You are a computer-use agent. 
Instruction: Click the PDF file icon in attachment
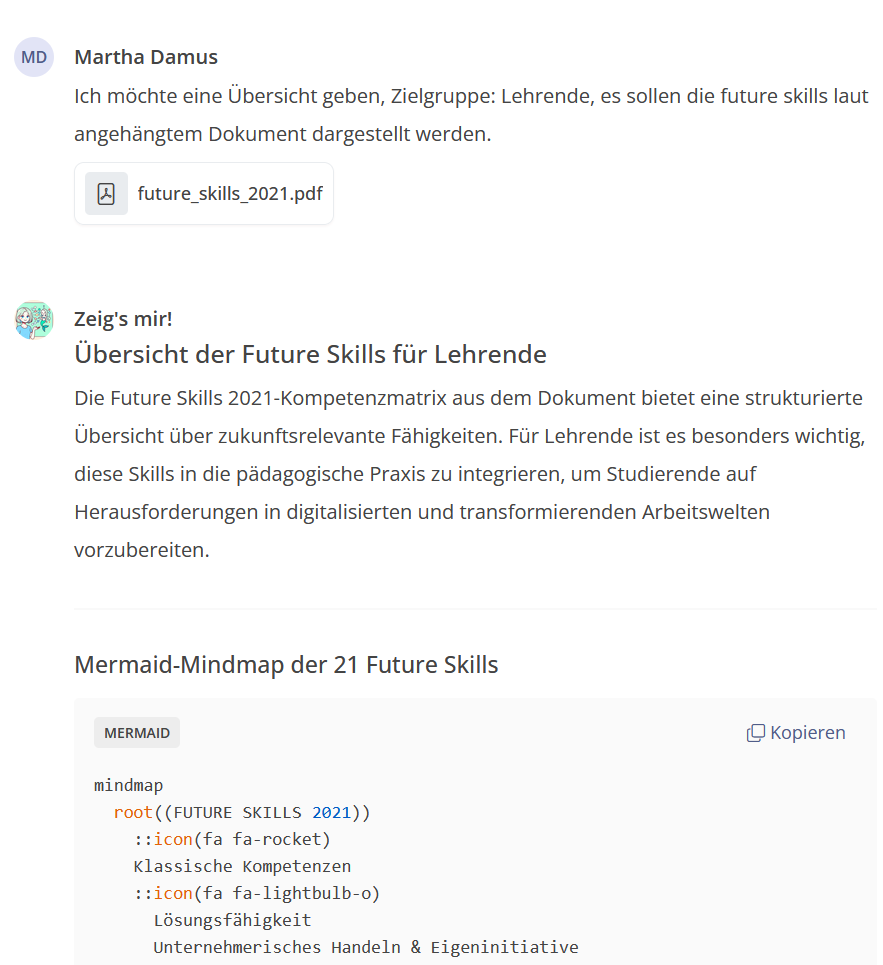106,193
